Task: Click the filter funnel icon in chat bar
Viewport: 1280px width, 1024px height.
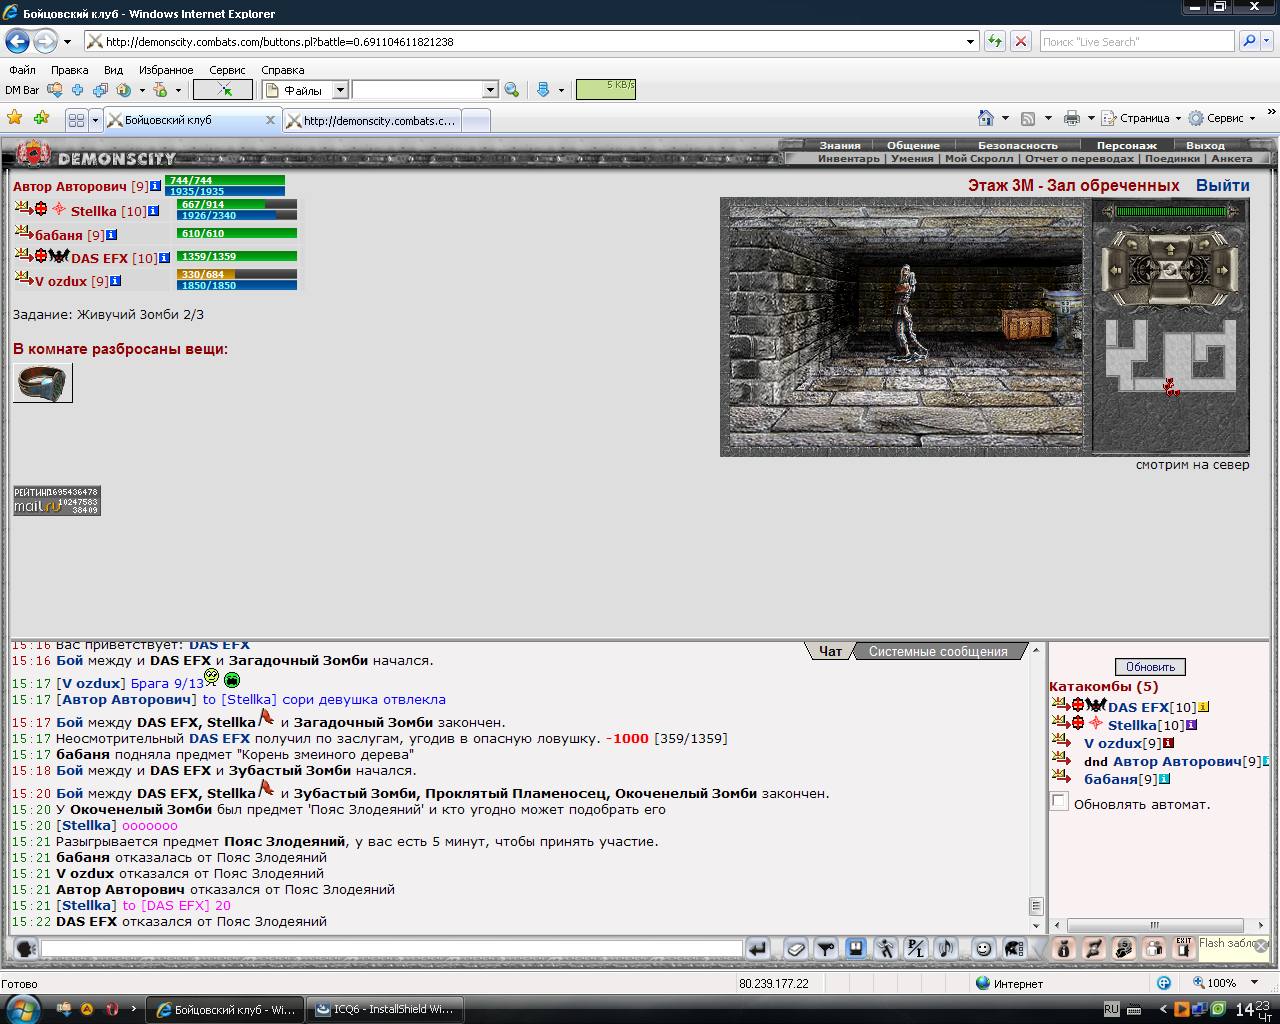Action: click(x=826, y=948)
